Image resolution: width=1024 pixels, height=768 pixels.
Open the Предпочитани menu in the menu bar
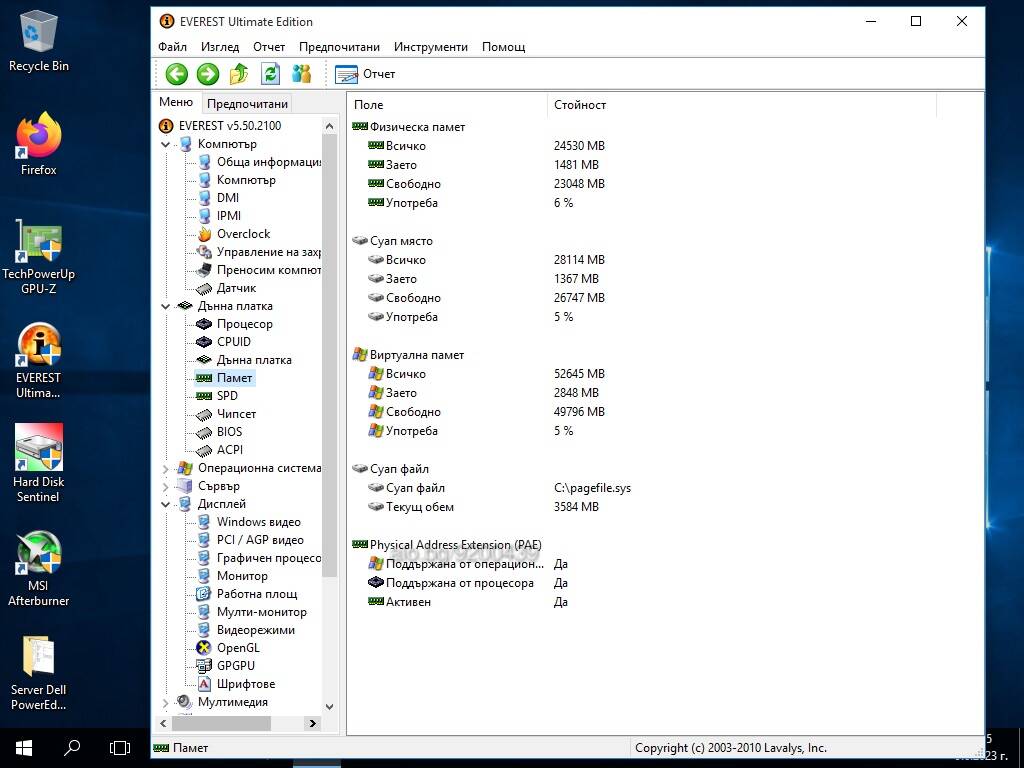pos(339,46)
